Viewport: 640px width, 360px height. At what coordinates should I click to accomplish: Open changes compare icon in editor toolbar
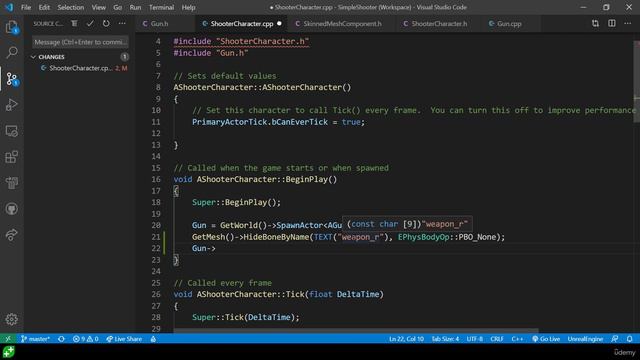[596, 24]
